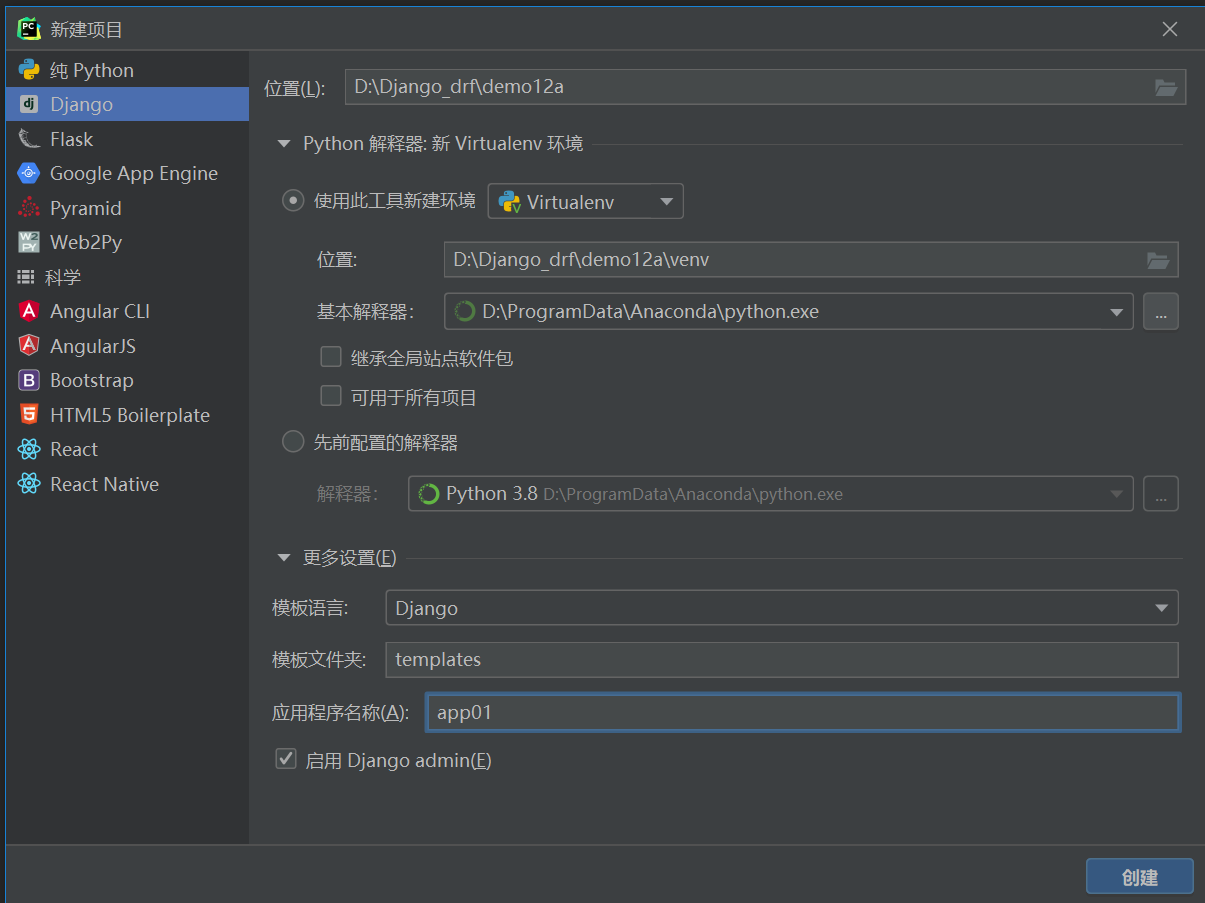Select AngularJS project type
Screen dimensions: 1205x903
(127, 346)
